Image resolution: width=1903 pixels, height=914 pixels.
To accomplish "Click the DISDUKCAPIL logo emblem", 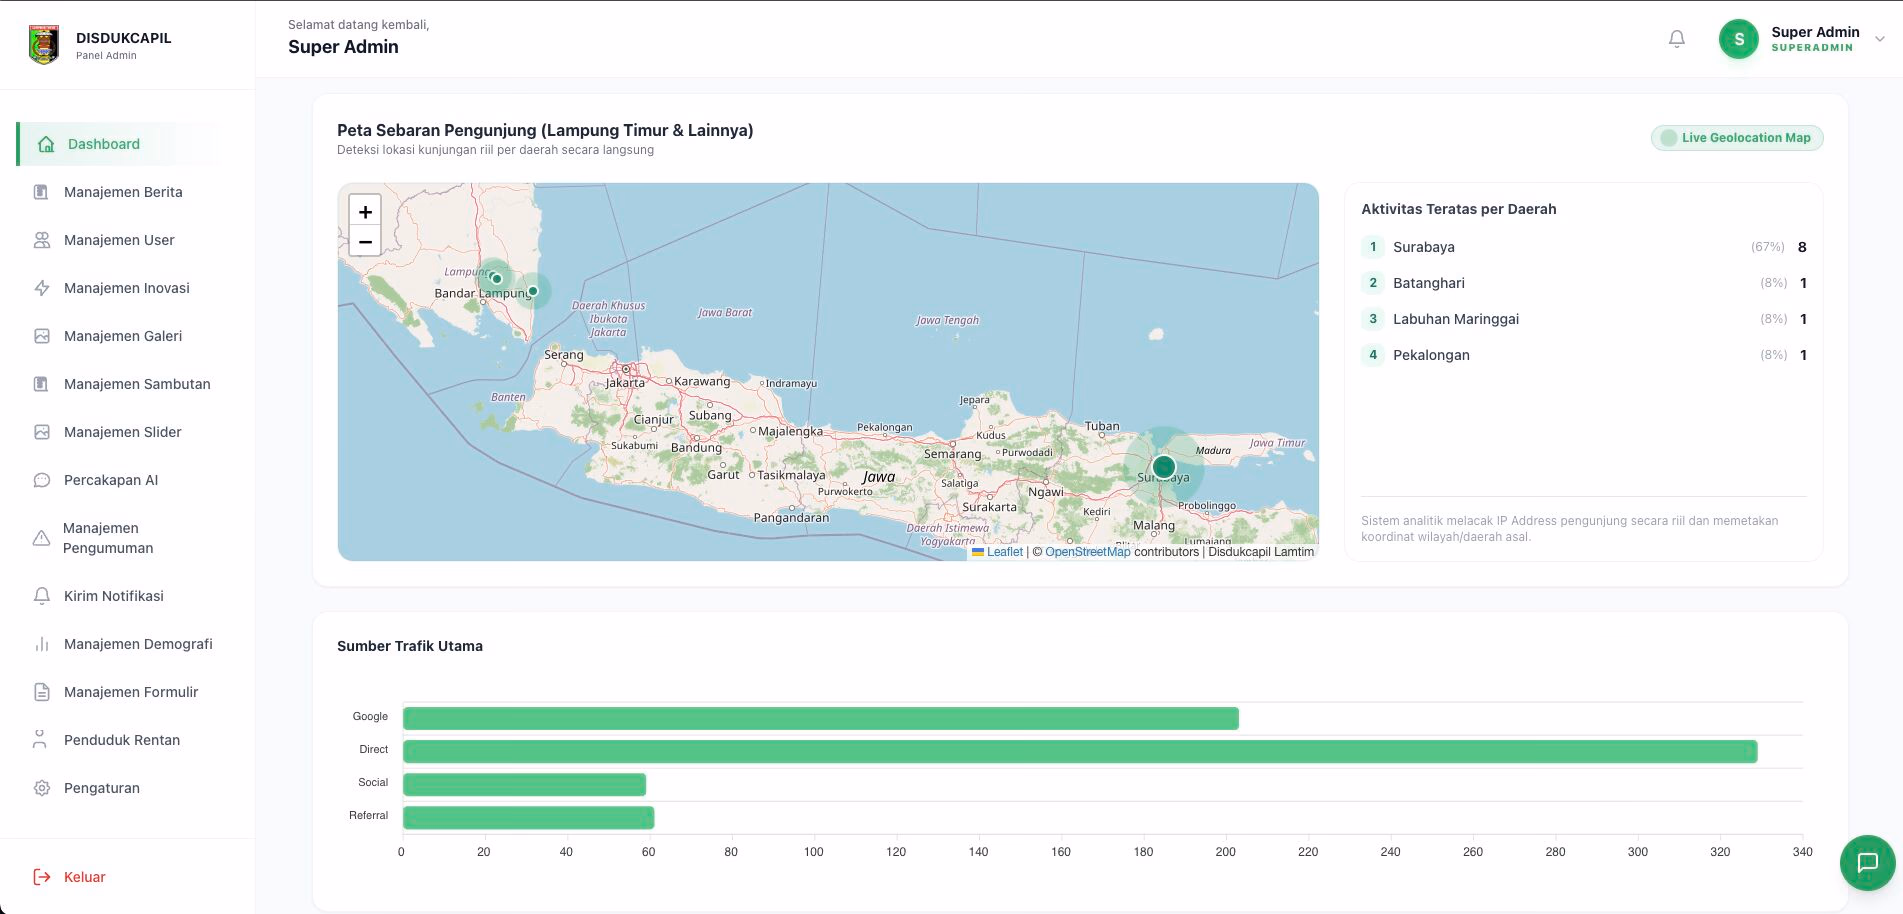I will point(44,44).
